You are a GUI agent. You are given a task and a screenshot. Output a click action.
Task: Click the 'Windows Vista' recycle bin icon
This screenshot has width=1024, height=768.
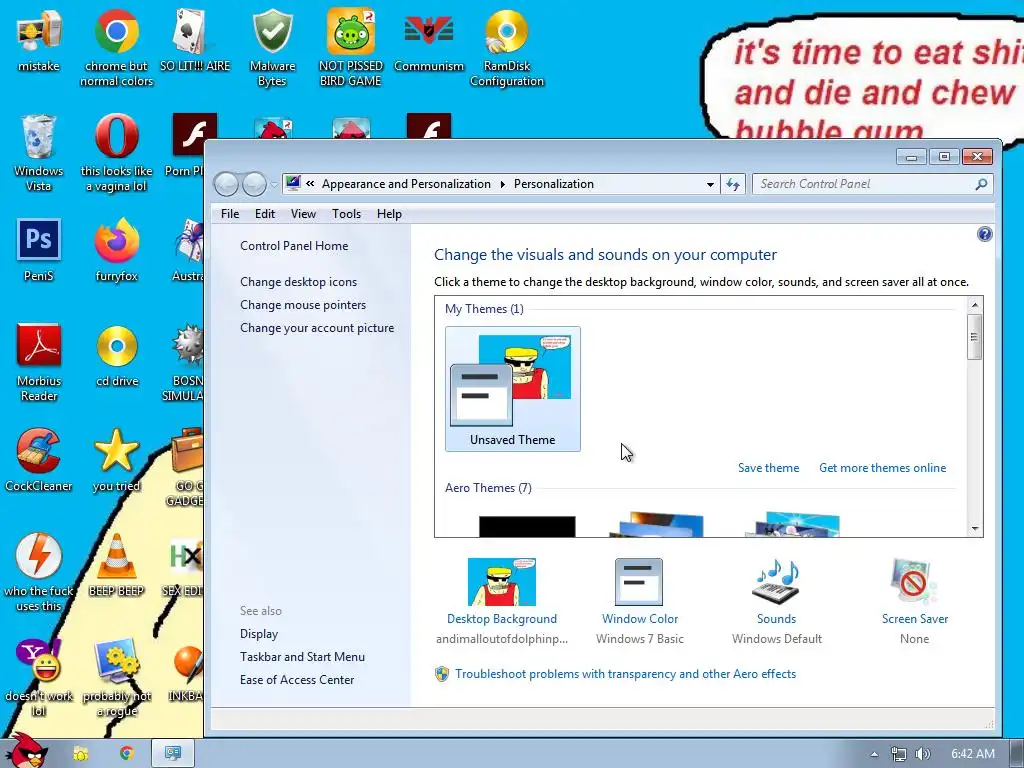[x=39, y=153]
